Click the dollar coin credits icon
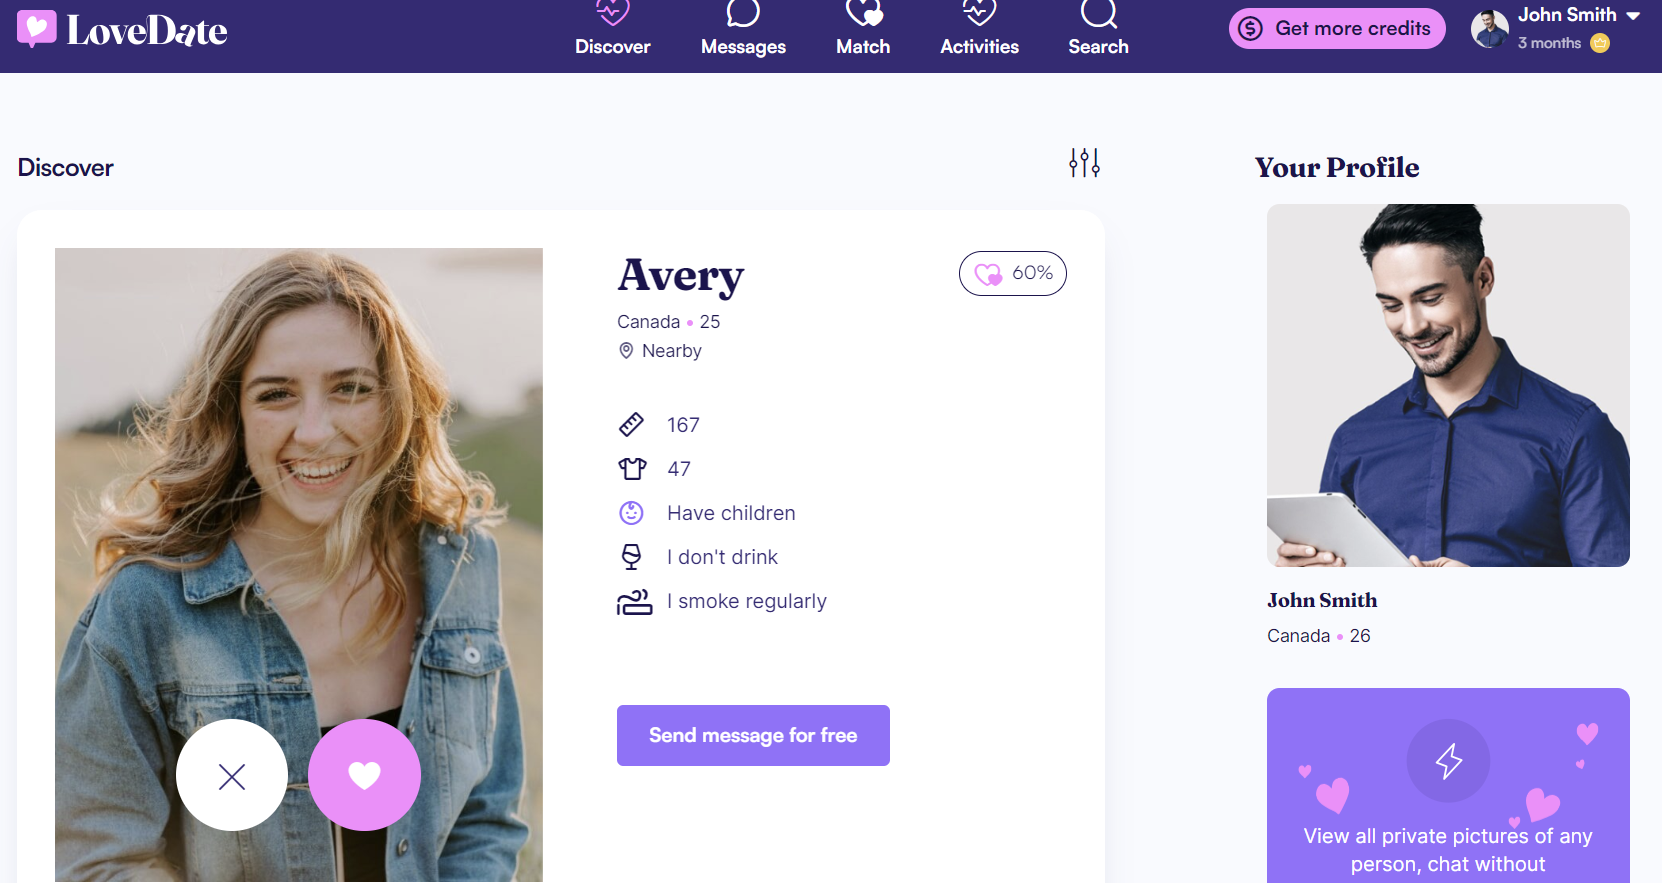Viewport: 1662px width, 883px height. 1250,29
